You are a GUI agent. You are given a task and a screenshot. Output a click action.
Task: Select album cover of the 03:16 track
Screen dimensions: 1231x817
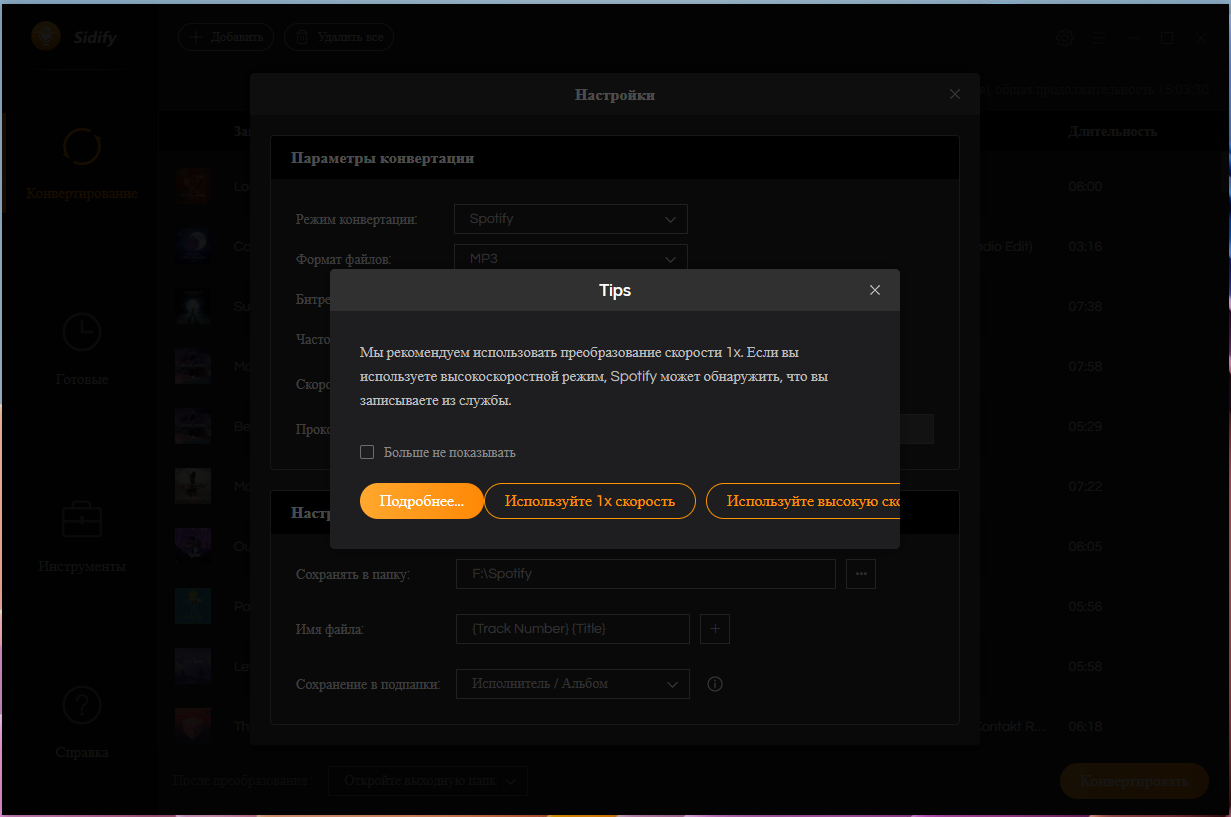(193, 246)
